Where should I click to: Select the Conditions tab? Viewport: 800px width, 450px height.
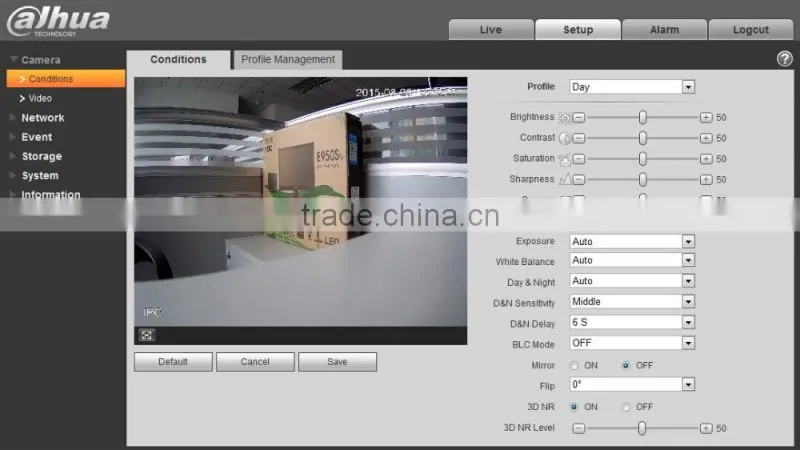[x=178, y=60]
